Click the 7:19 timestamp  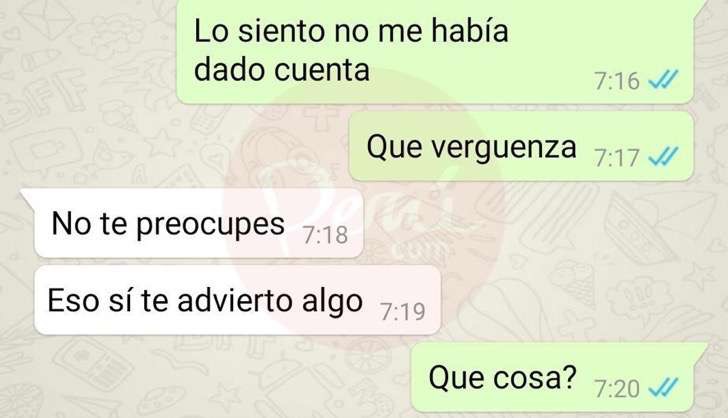point(403,312)
